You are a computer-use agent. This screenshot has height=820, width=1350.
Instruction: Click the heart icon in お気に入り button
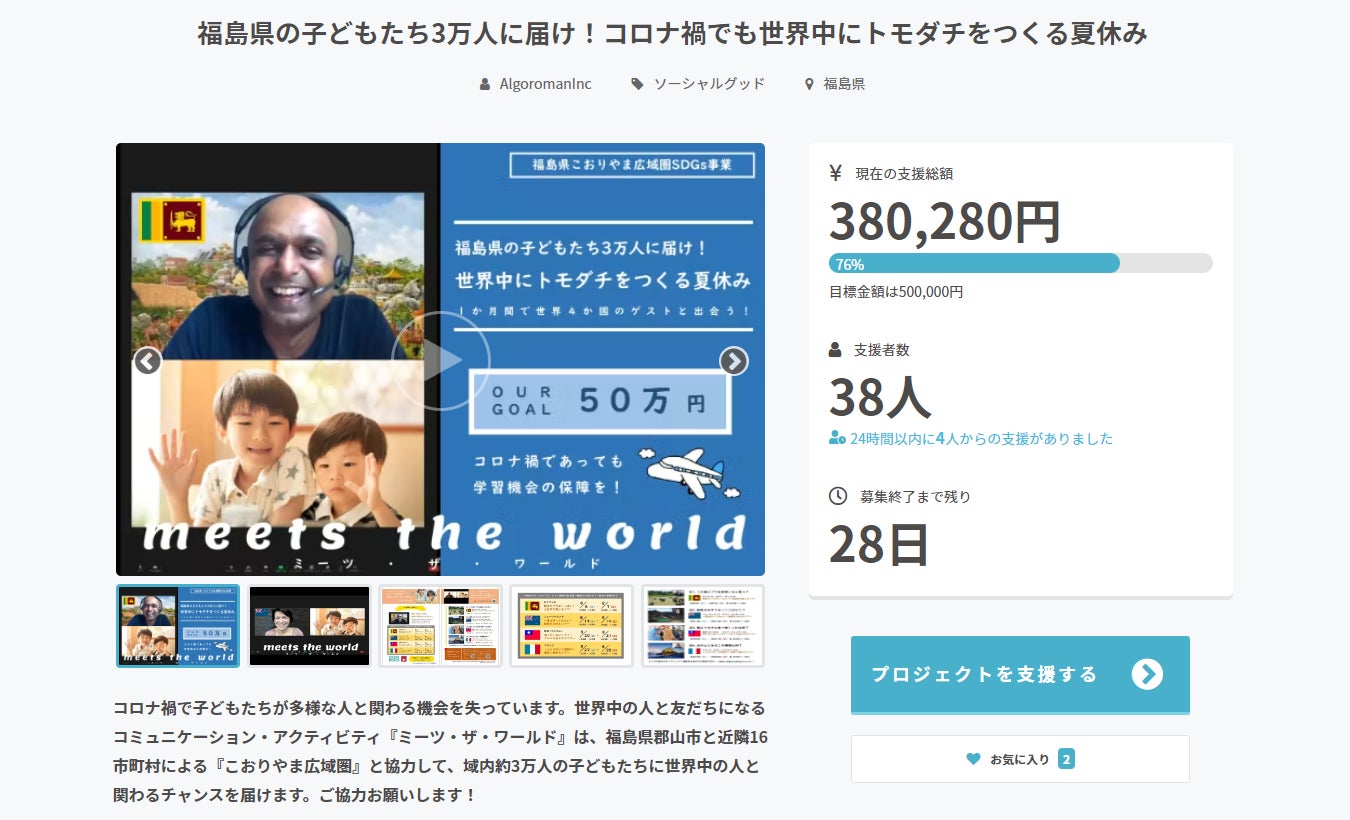973,759
